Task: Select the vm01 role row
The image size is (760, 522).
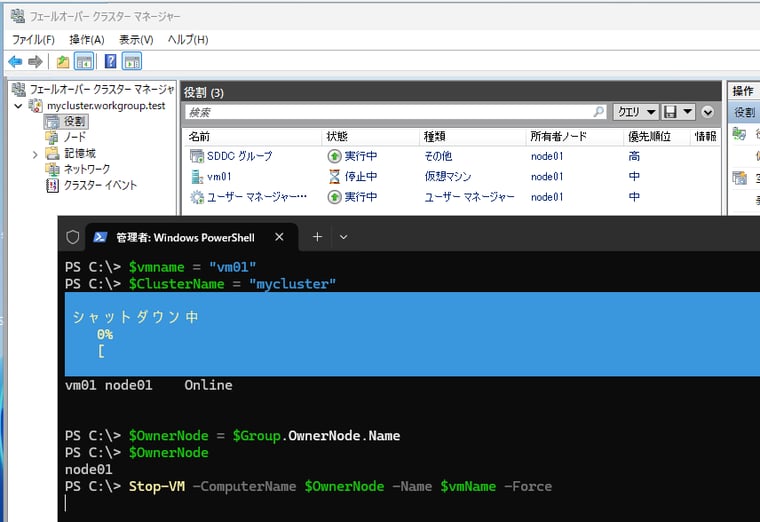Action: click(x=451, y=176)
